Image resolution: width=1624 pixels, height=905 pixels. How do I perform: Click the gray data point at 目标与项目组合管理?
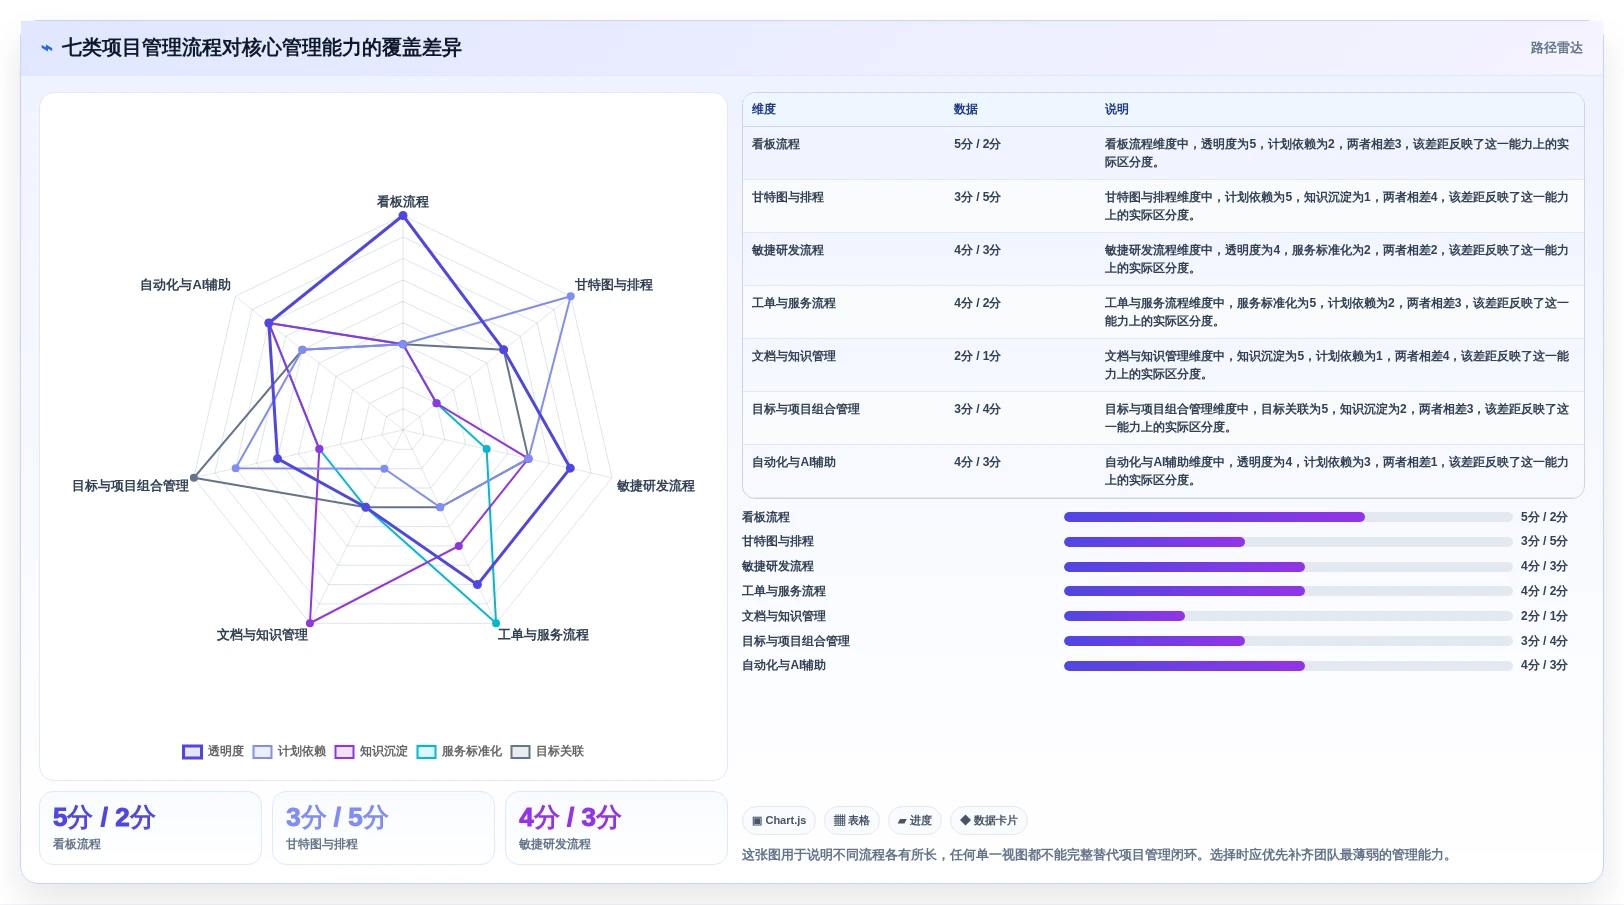pyautogui.click(x=194, y=478)
